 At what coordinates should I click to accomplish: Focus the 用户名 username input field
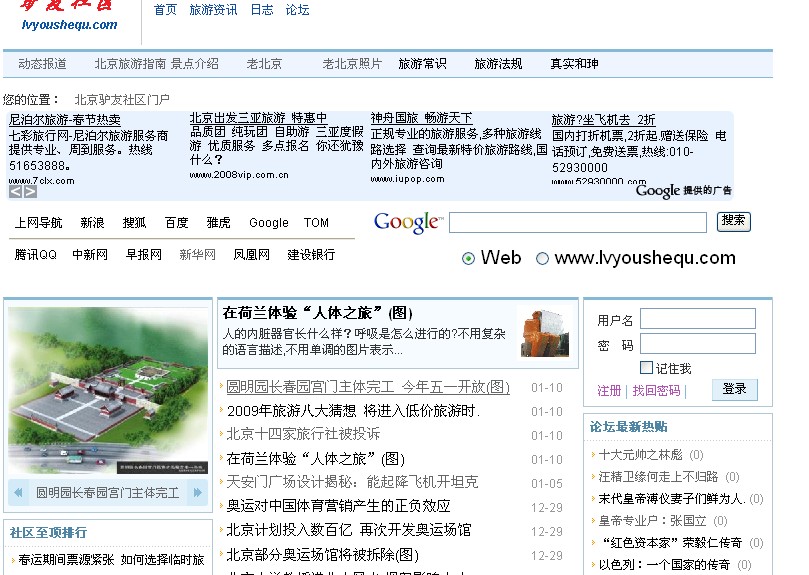point(697,319)
